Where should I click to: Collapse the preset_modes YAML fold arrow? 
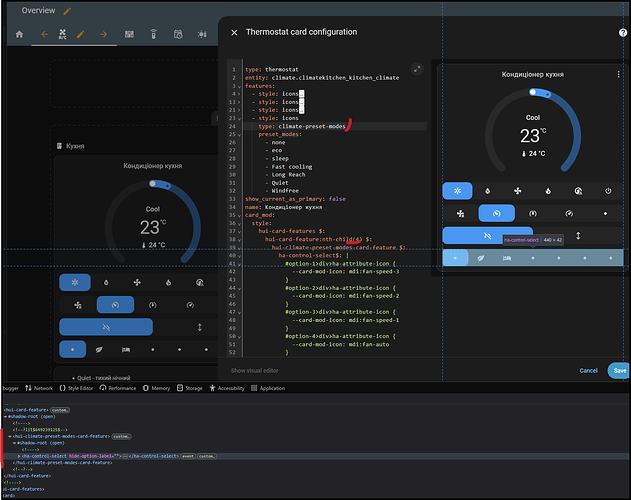pyautogui.click(x=240, y=134)
